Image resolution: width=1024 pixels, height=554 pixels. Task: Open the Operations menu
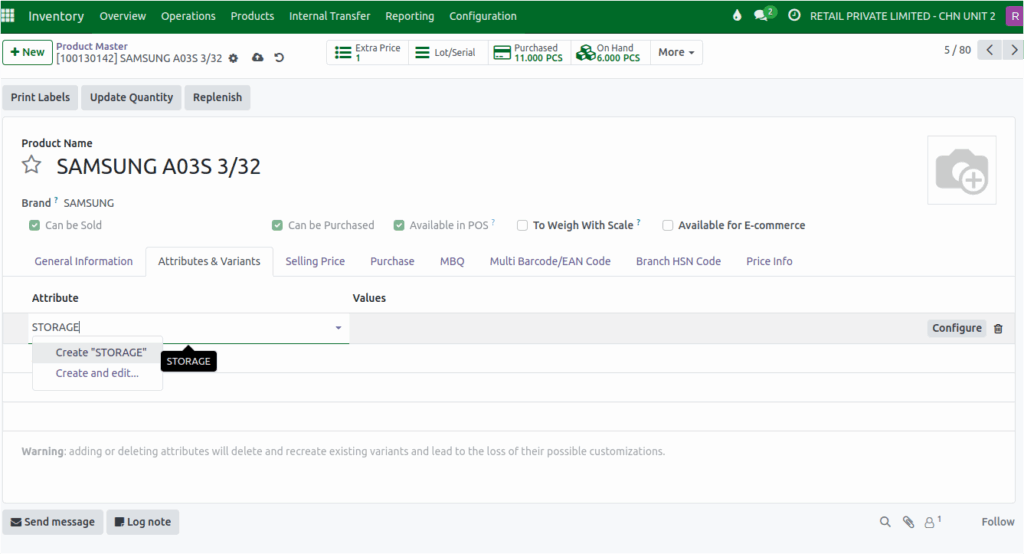coord(188,16)
